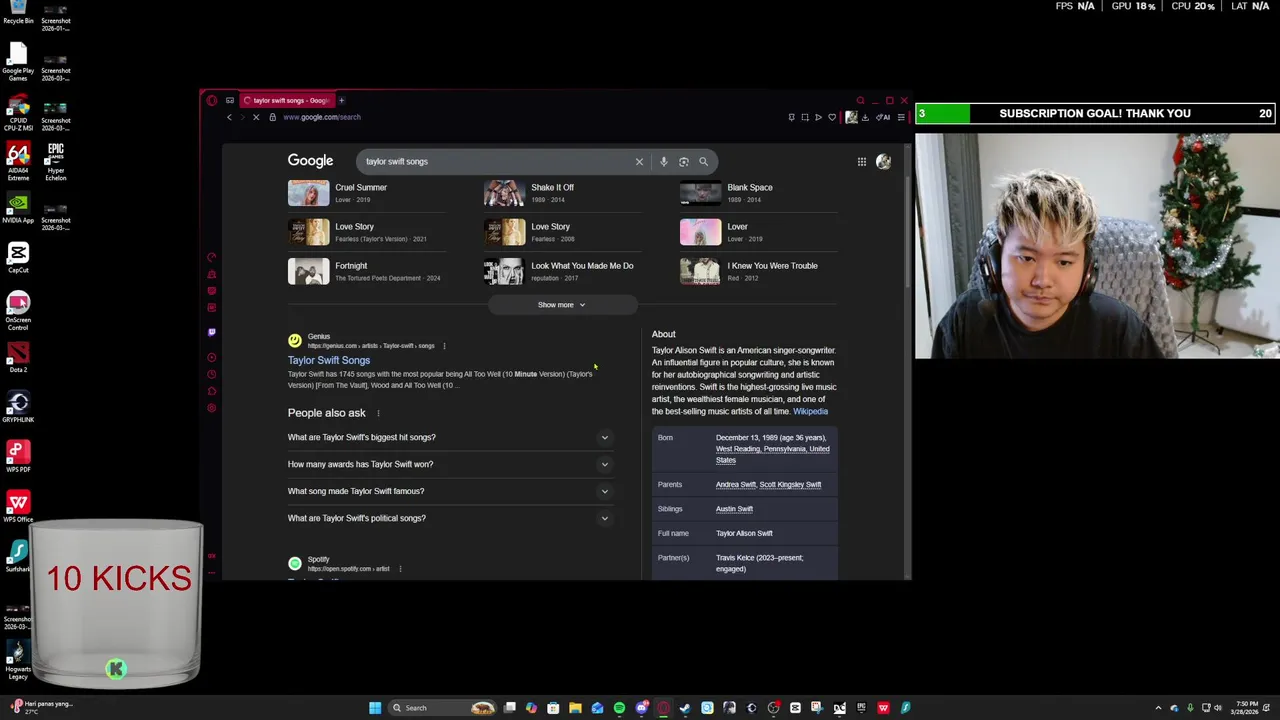Switch to 'taylor swift songs' browser tab

[x=285, y=100]
